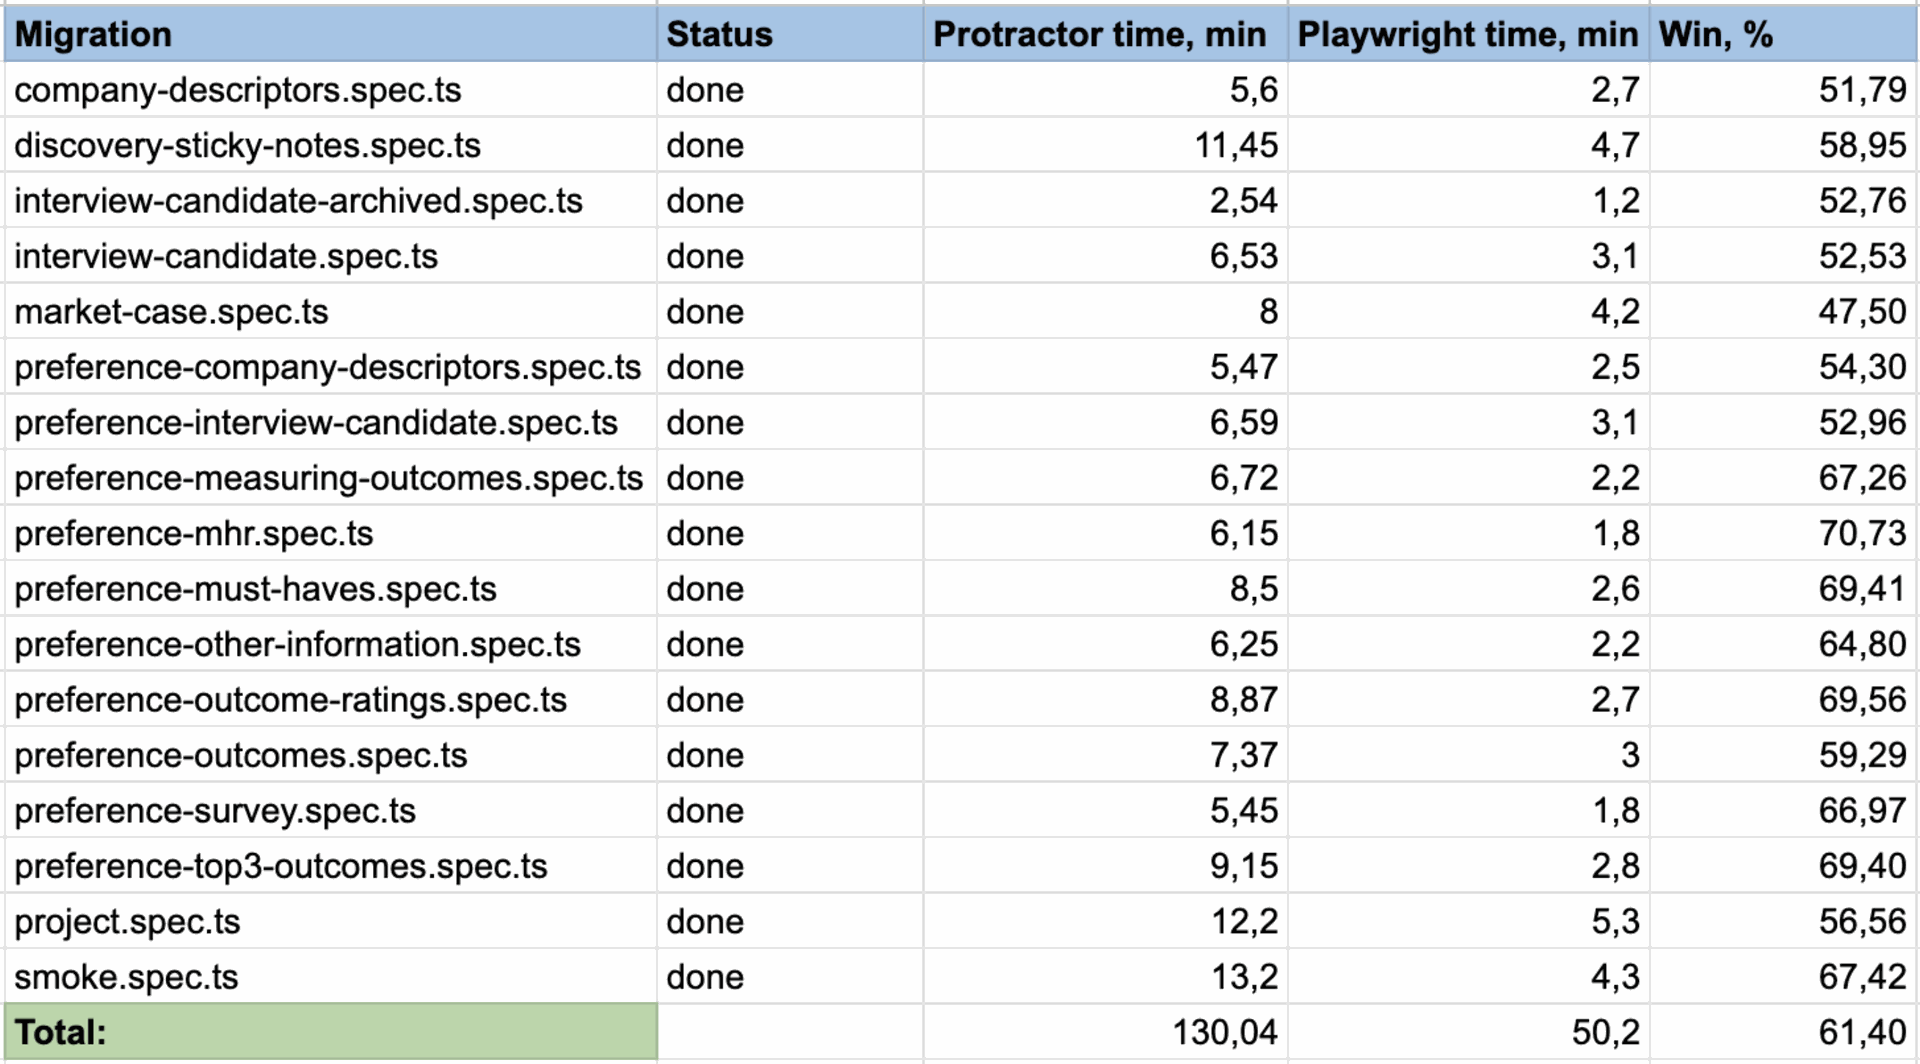Click the Status cell for project.spec.ts

705,921
